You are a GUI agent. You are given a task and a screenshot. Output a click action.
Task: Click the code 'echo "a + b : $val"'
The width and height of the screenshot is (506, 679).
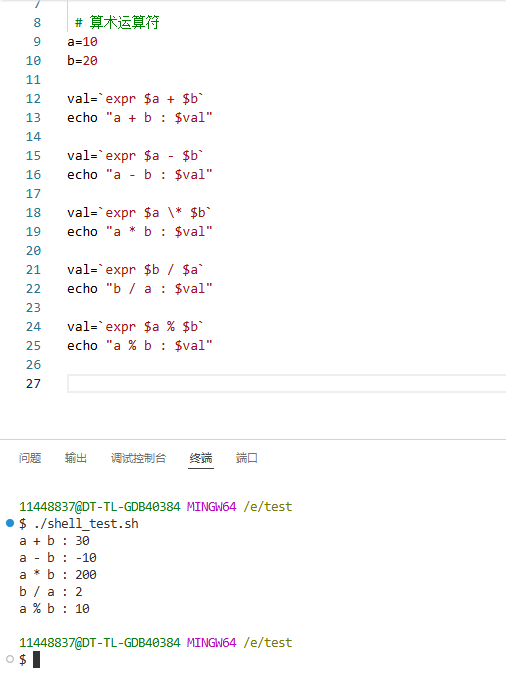(140, 118)
